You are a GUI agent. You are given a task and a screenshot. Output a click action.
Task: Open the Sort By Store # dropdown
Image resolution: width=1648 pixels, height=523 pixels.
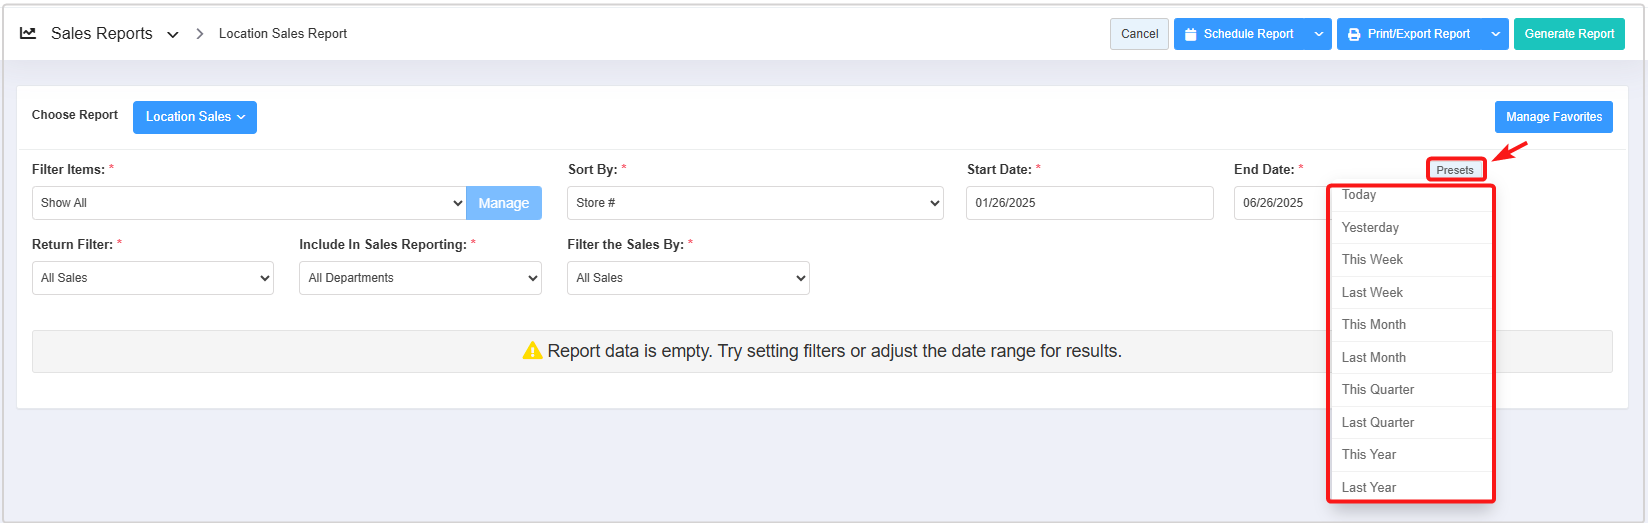755,203
